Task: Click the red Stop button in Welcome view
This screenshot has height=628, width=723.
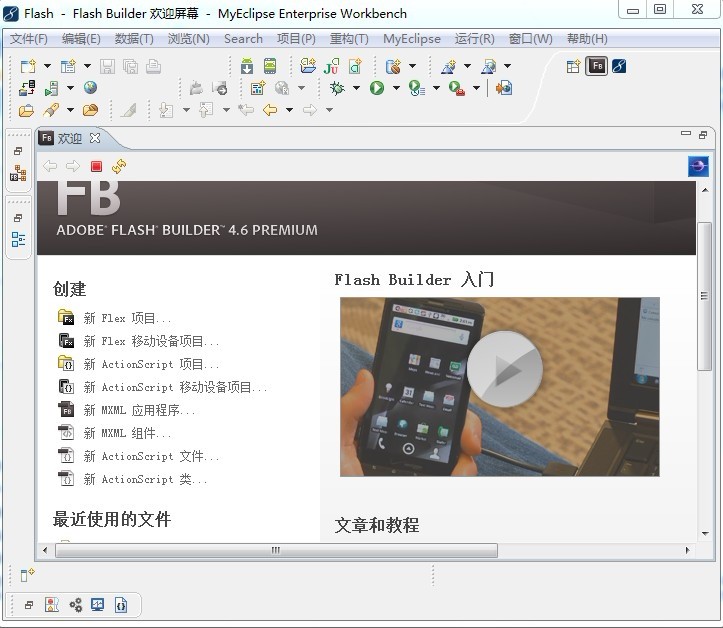Action: click(96, 166)
